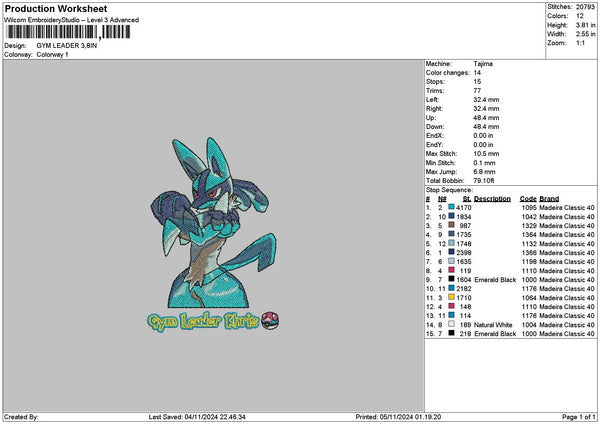Select the black swatch in the 218 stitch row
This screenshot has width=600, height=424.
452,333
